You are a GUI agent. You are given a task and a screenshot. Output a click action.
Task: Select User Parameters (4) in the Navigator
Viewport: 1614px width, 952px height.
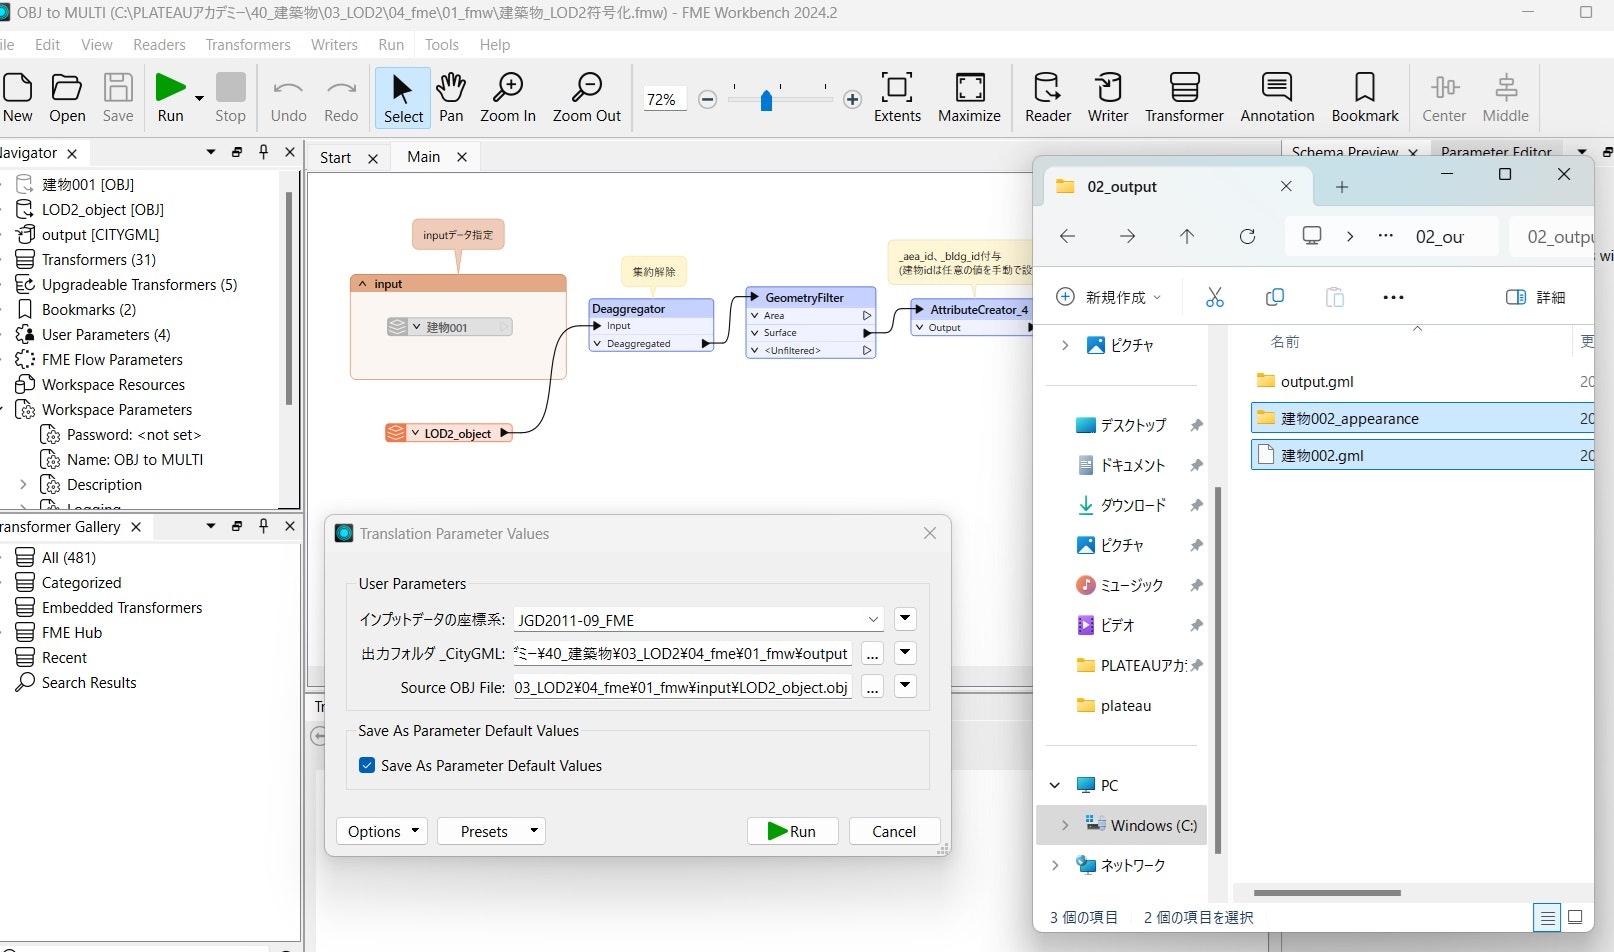(106, 334)
